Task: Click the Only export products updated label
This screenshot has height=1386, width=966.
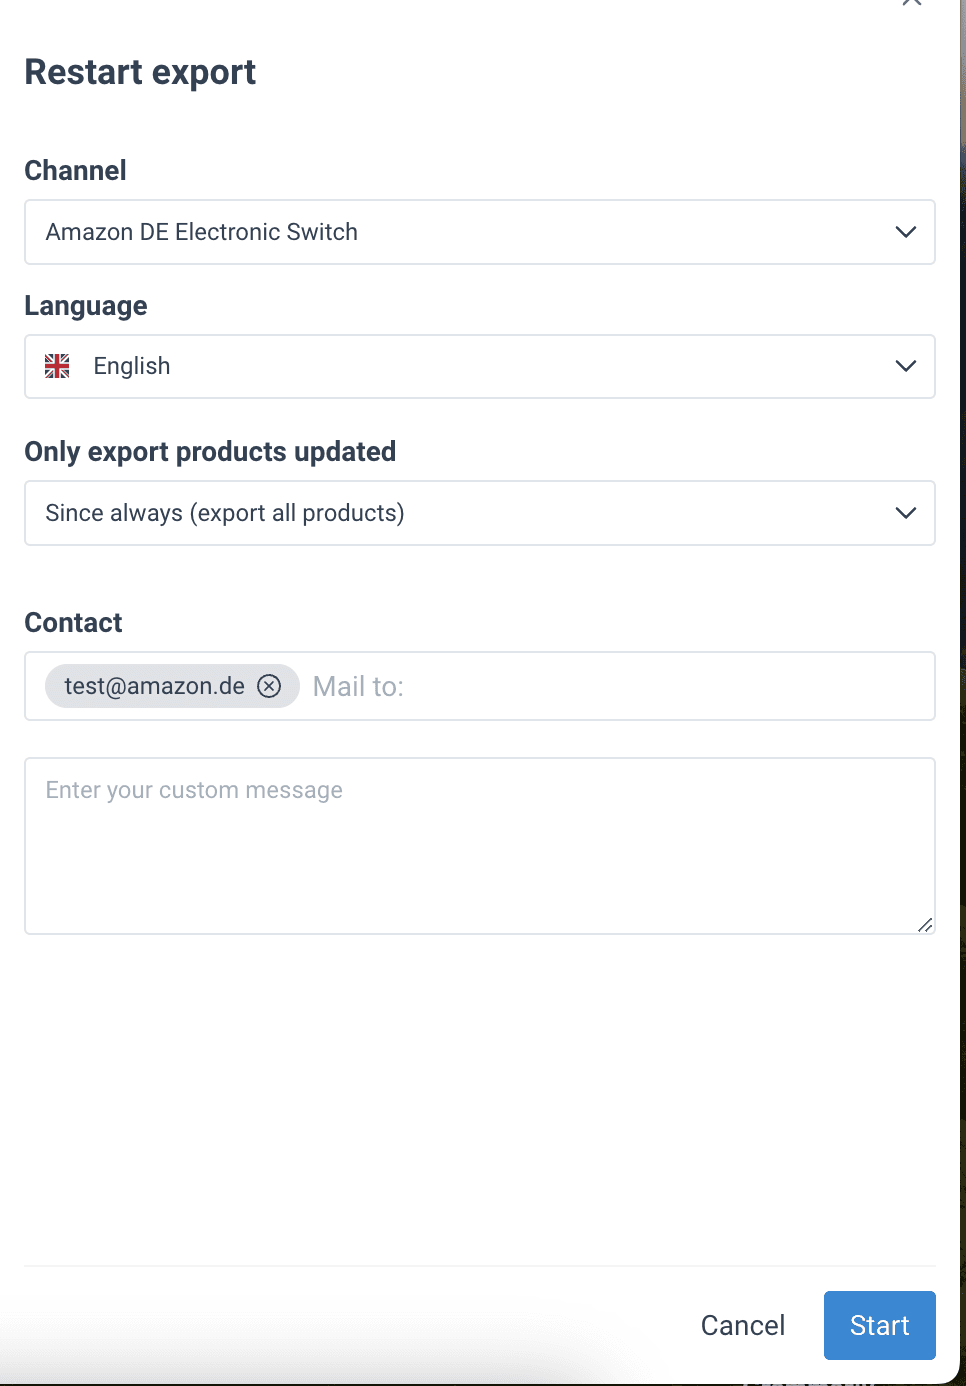Action: click(x=210, y=451)
